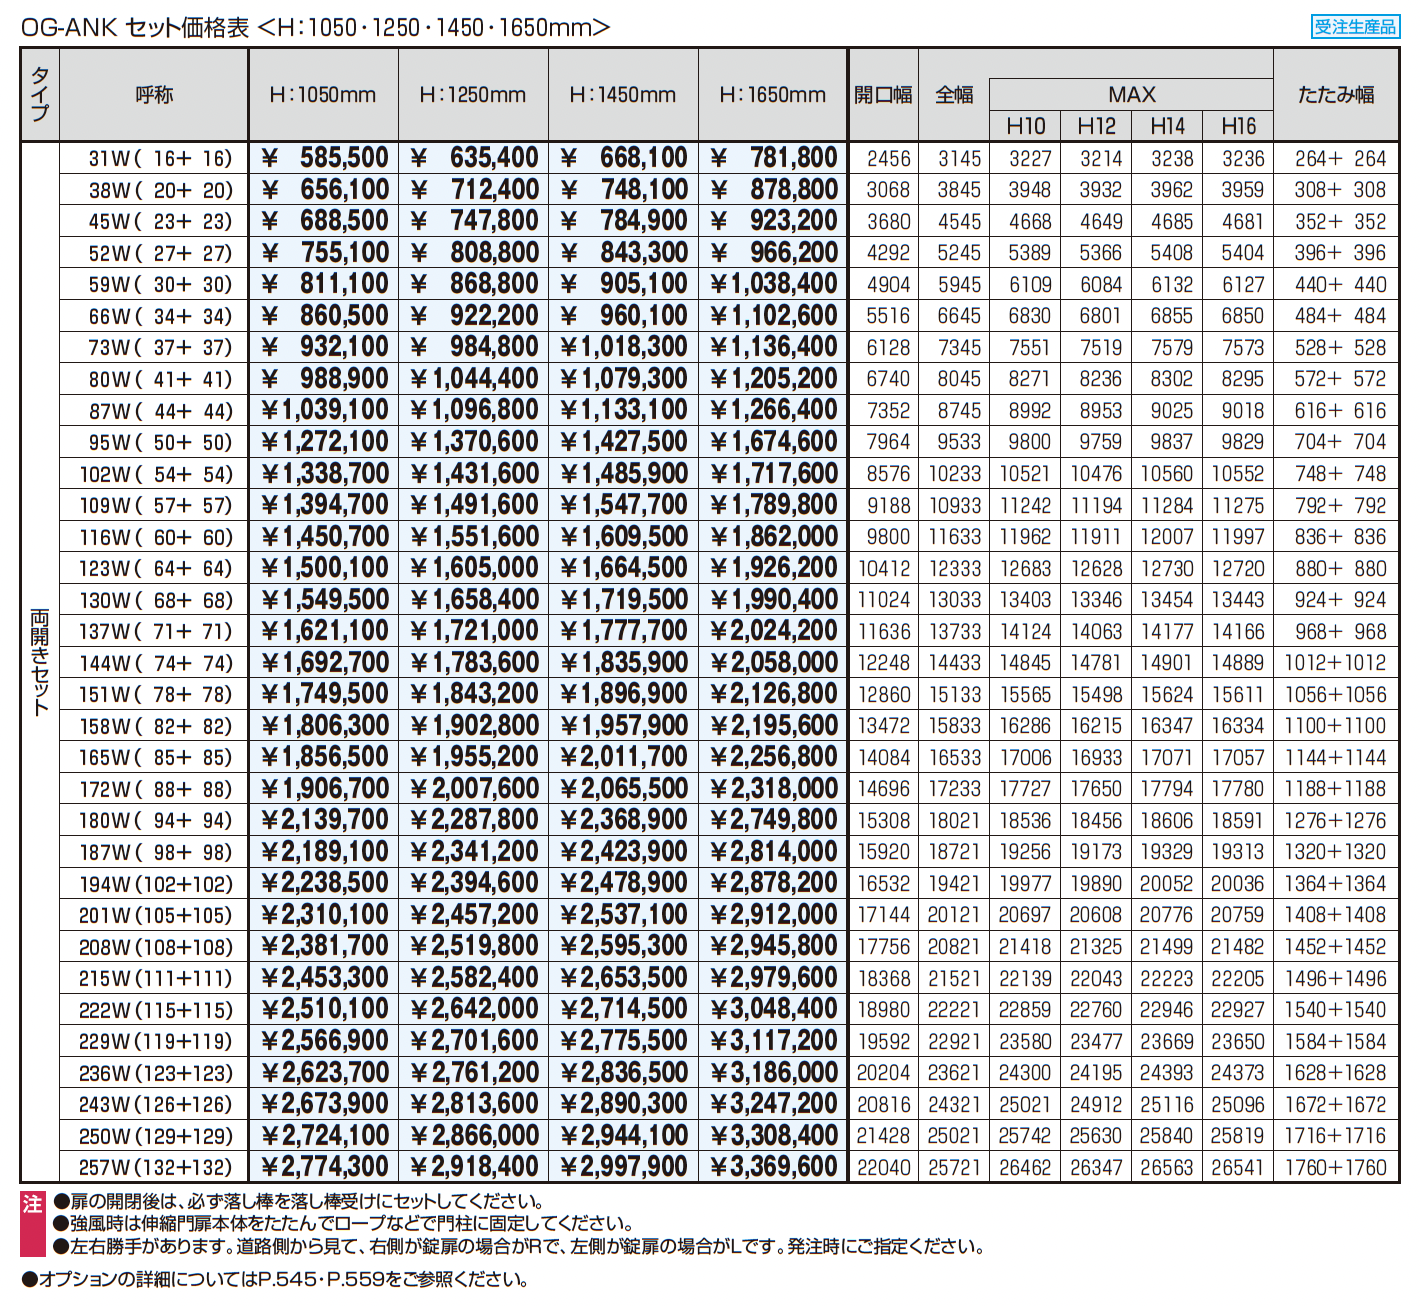
Task: Click the 呼称 column header
Action: [x=154, y=95]
